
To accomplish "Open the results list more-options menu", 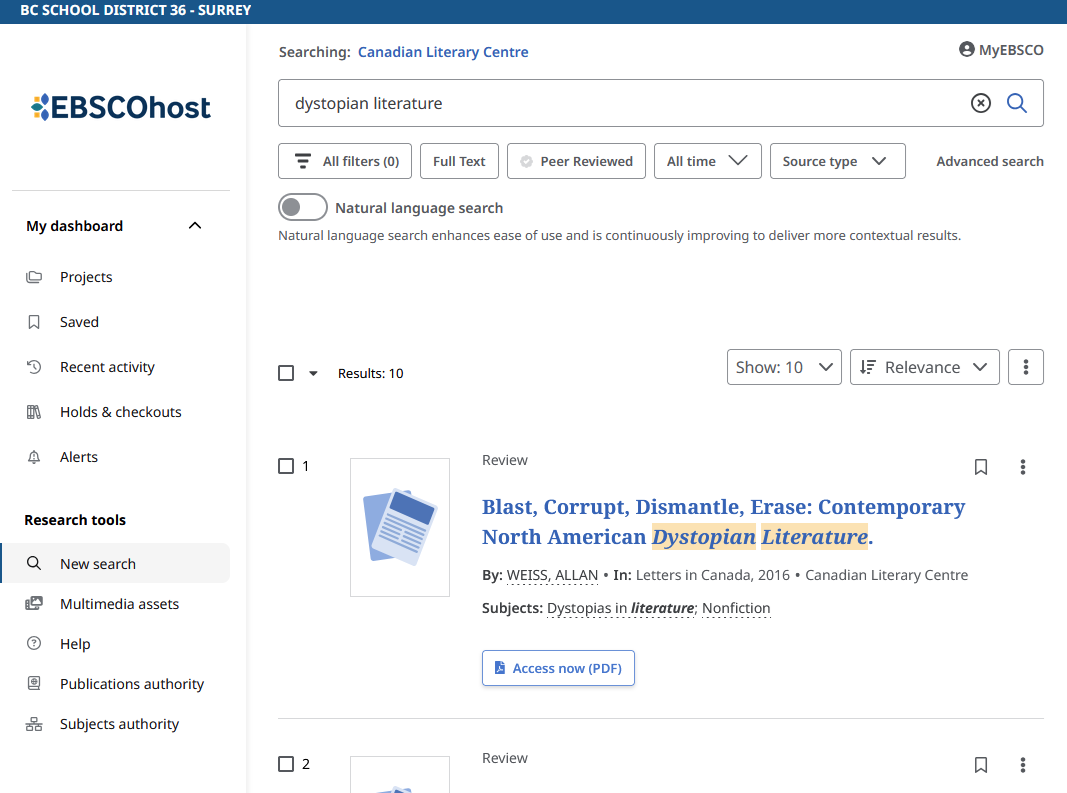I will [x=1025, y=368].
